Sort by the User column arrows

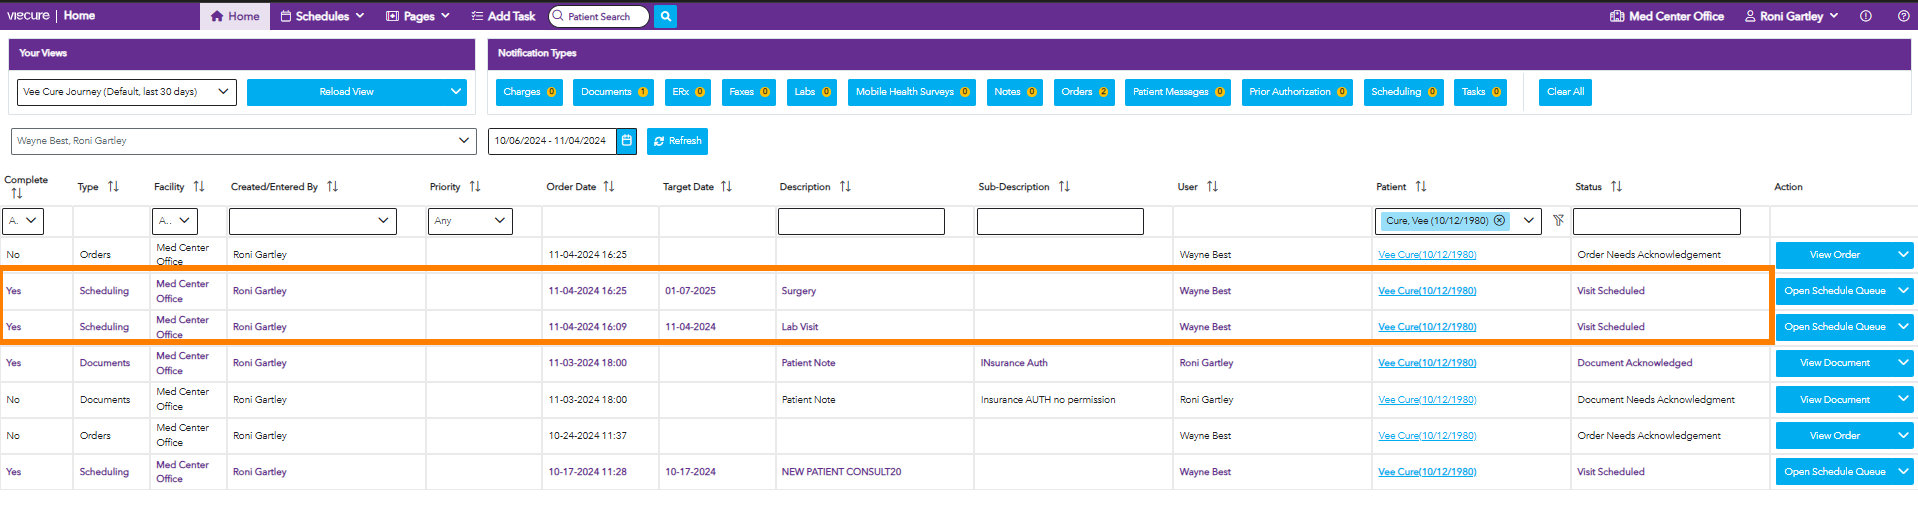pos(1212,187)
